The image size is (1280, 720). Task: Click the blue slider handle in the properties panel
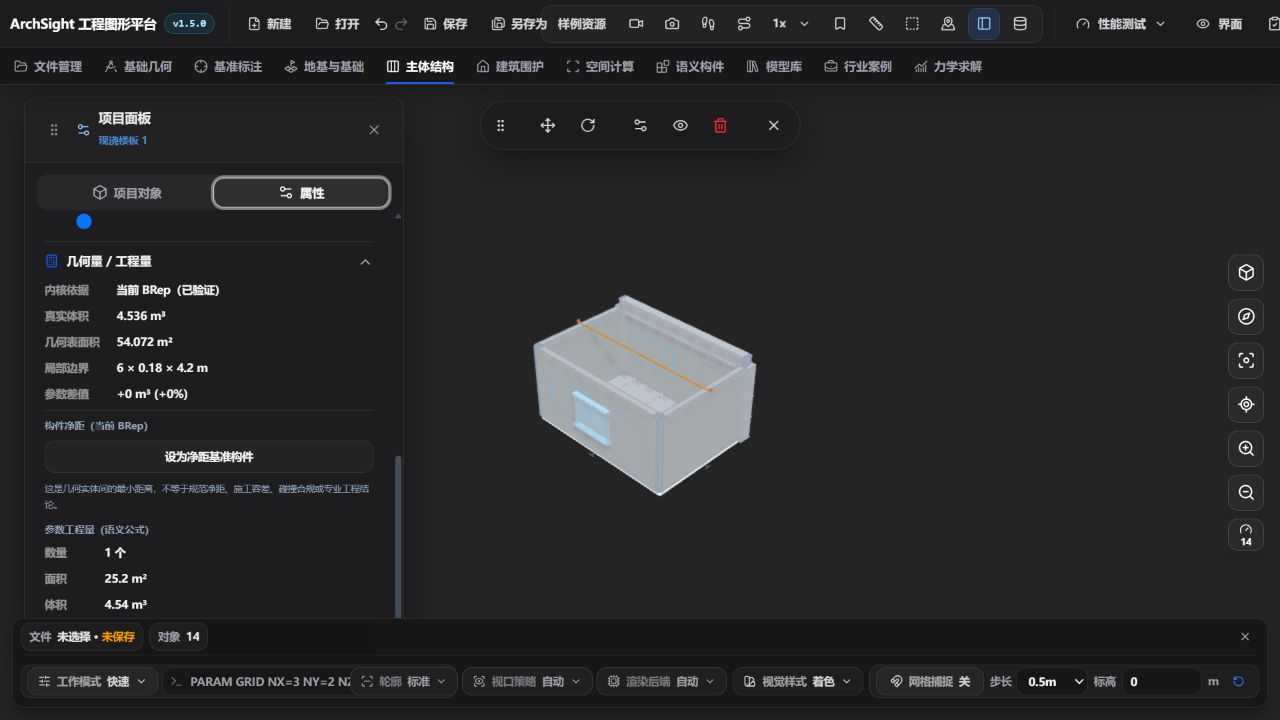(84, 221)
